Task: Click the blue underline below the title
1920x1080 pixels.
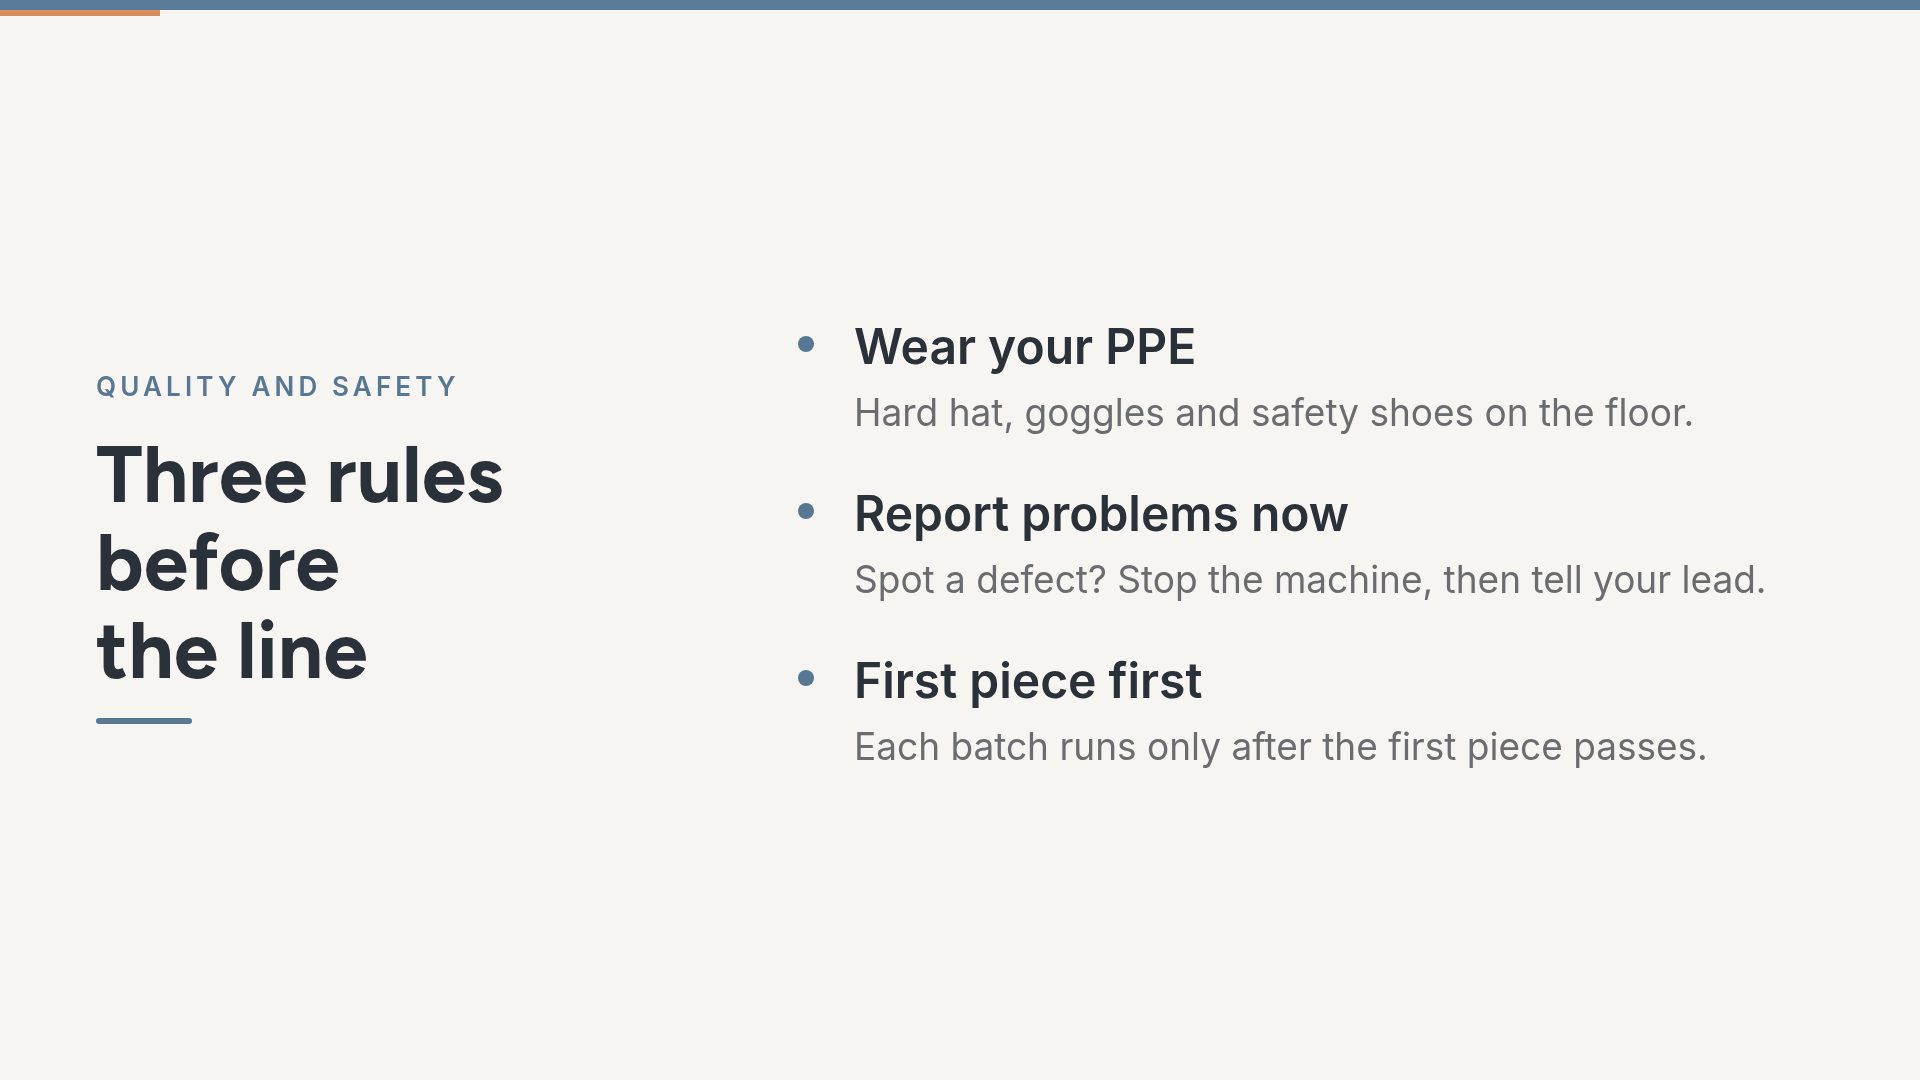Action: point(144,720)
